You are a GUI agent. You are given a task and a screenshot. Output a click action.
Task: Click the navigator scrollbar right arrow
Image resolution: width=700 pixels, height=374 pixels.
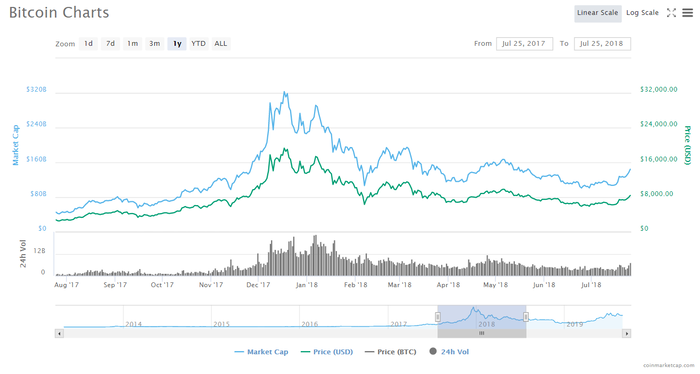(626, 333)
